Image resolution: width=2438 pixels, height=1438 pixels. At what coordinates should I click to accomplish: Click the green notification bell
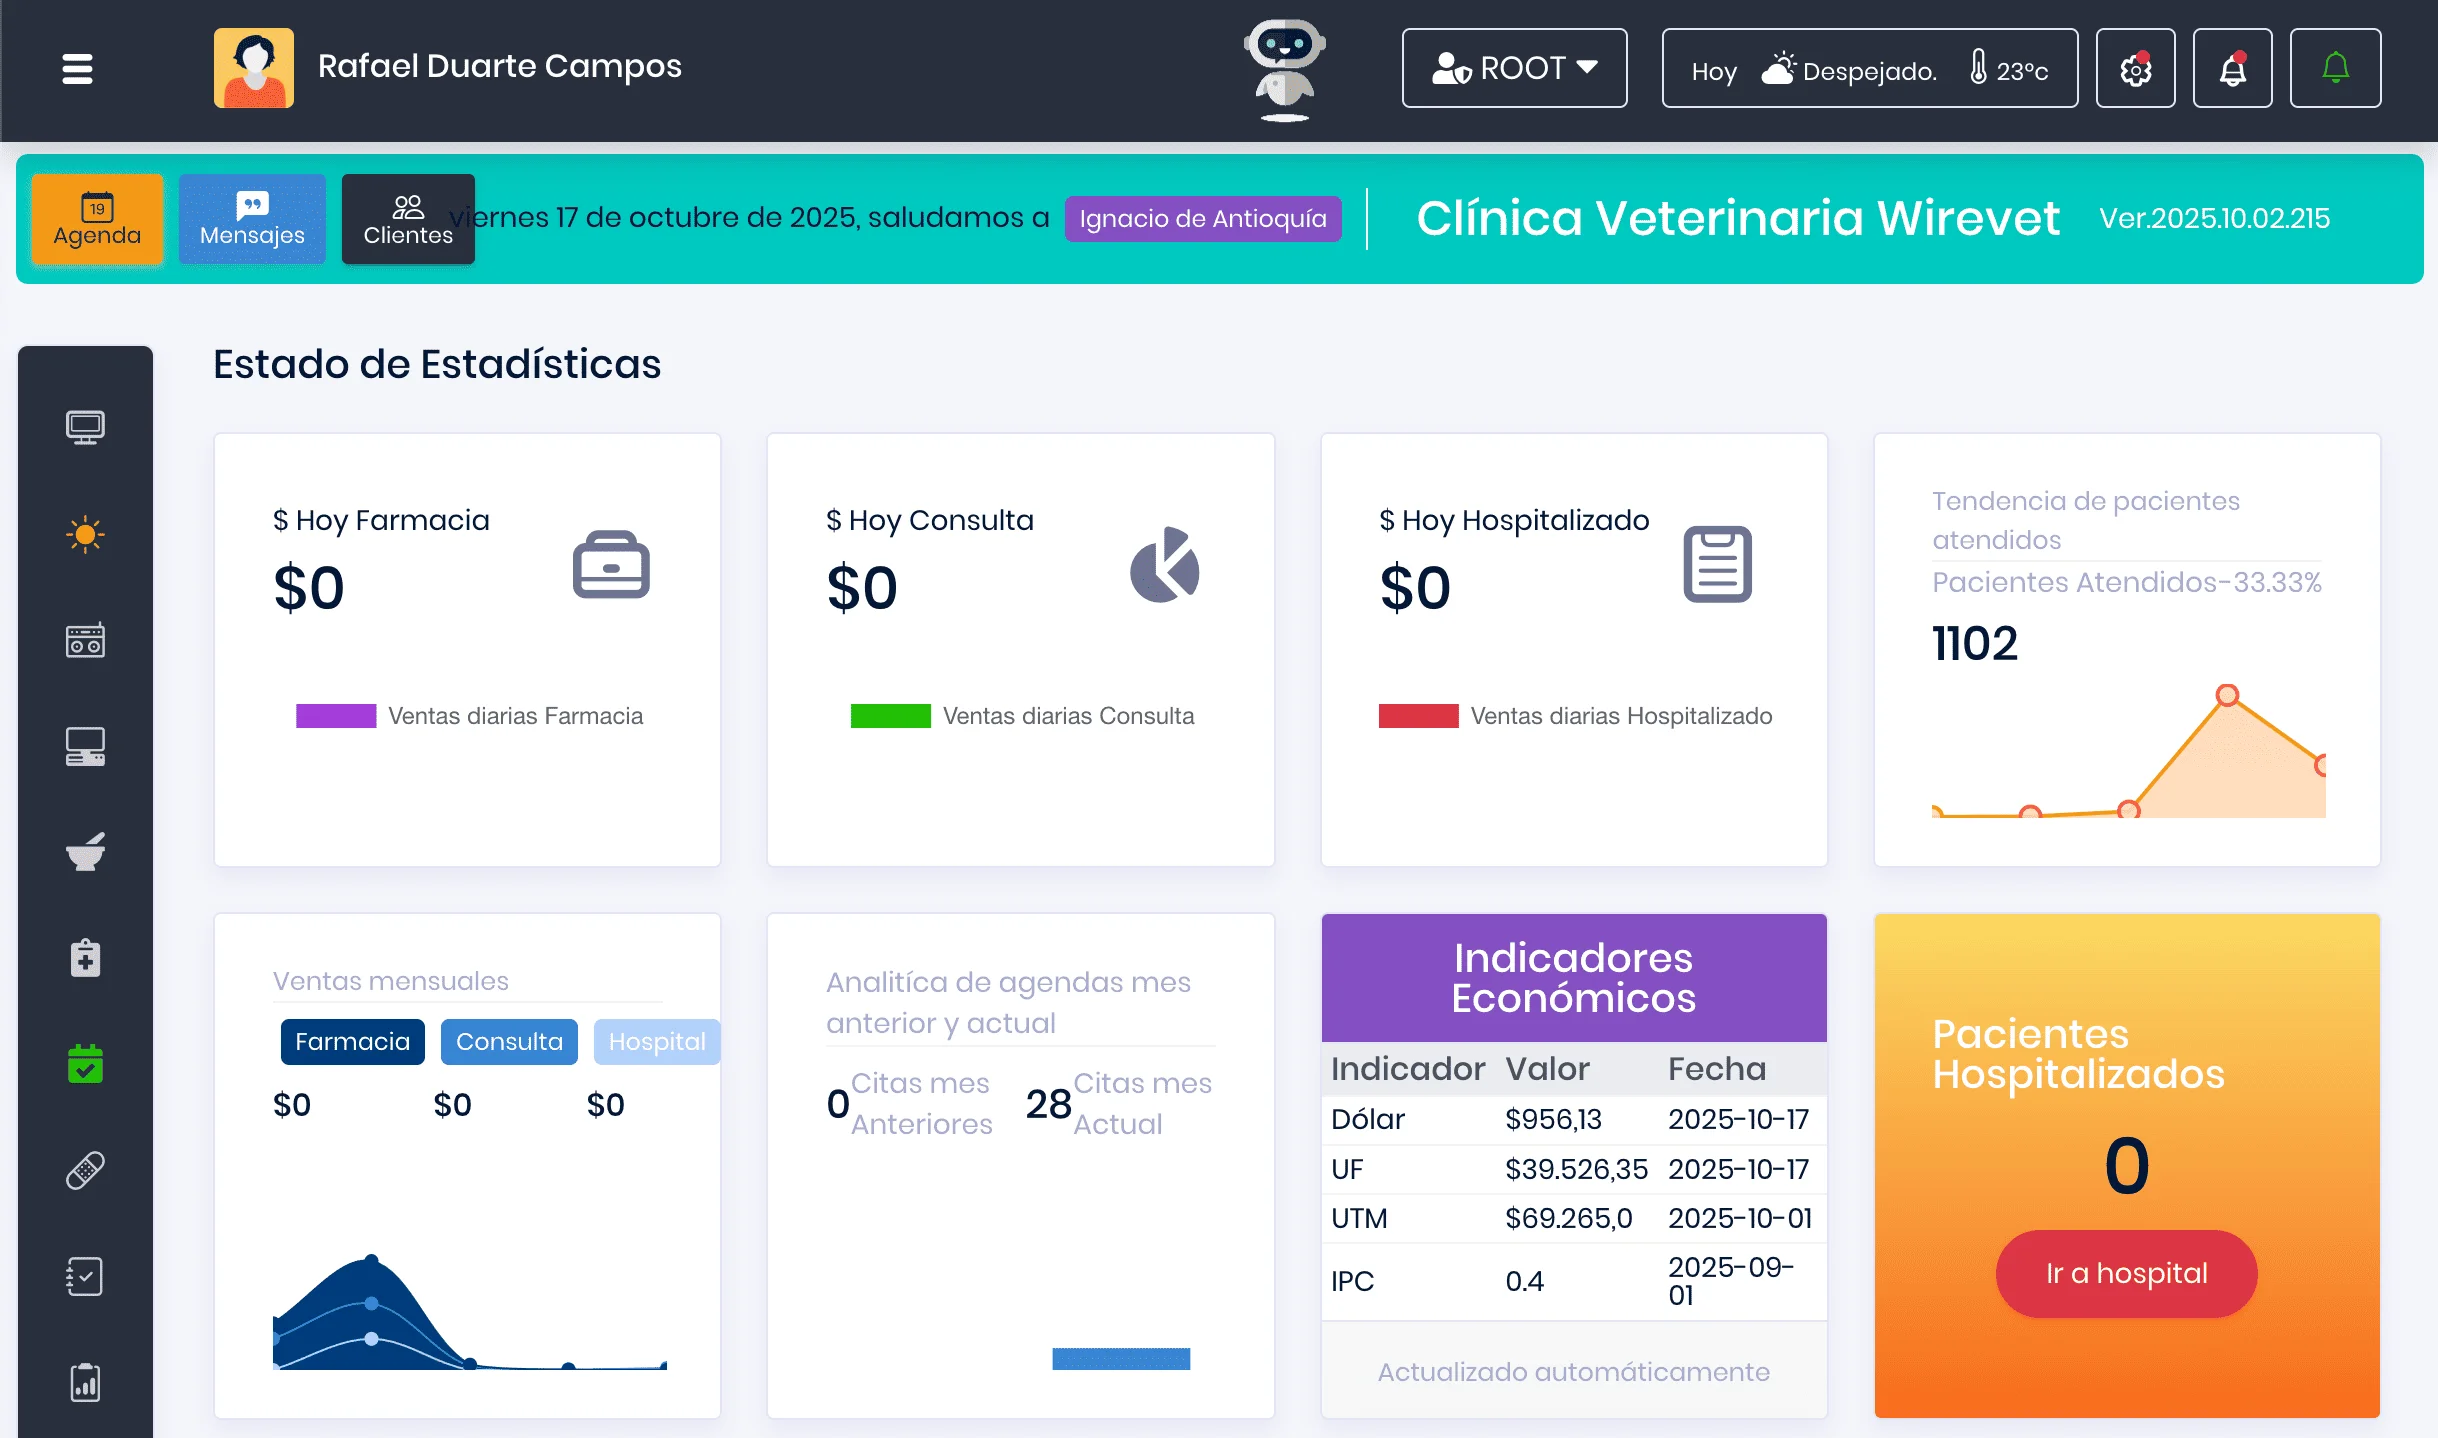click(2336, 68)
